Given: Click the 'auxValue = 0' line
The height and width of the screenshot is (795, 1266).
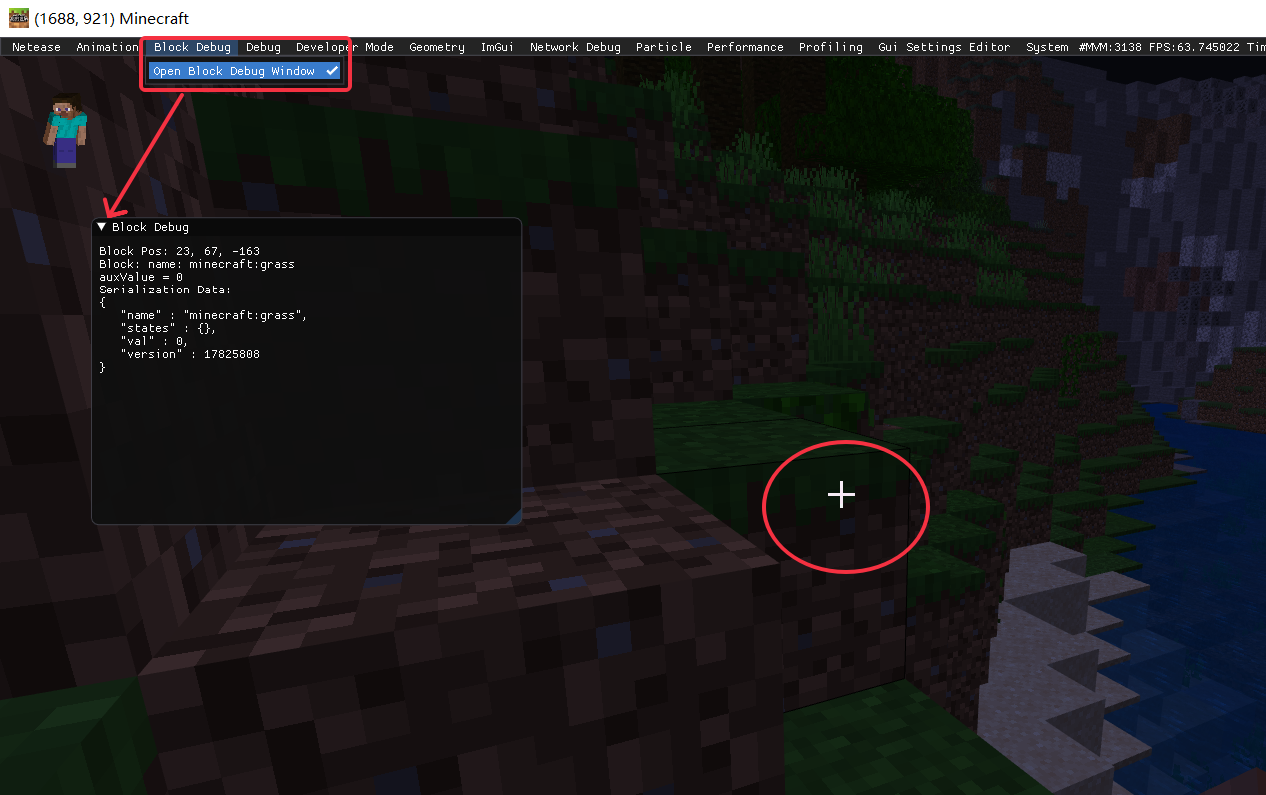Looking at the screenshot, I should point(141,277).
